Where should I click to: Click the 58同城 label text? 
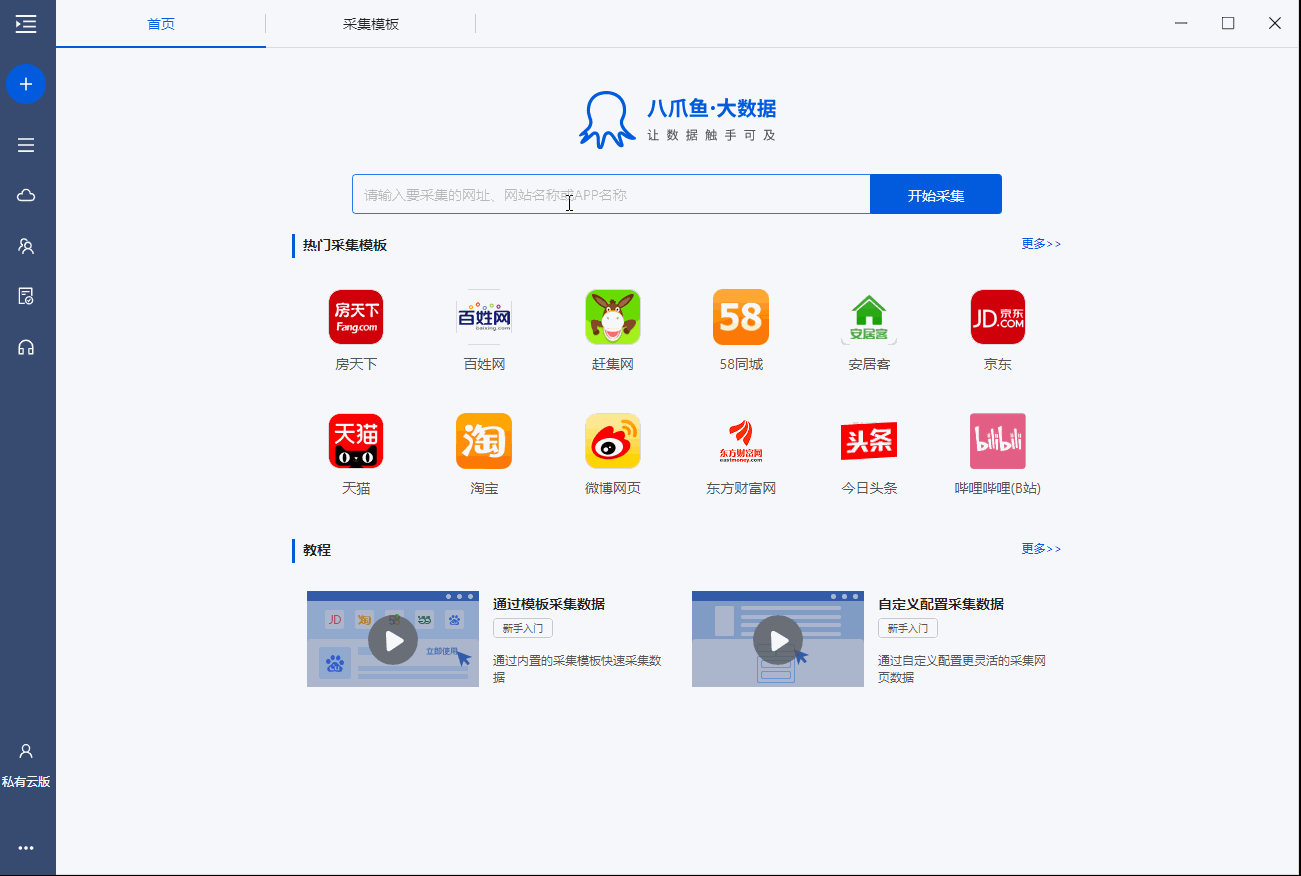click(x=741, y=365)
